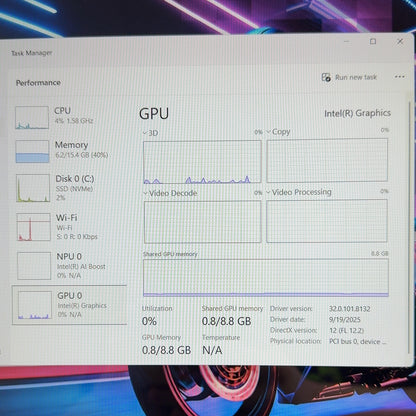Open the Wi-Fi performance entry label
The image size is (416, 416).
click(67, 218)
